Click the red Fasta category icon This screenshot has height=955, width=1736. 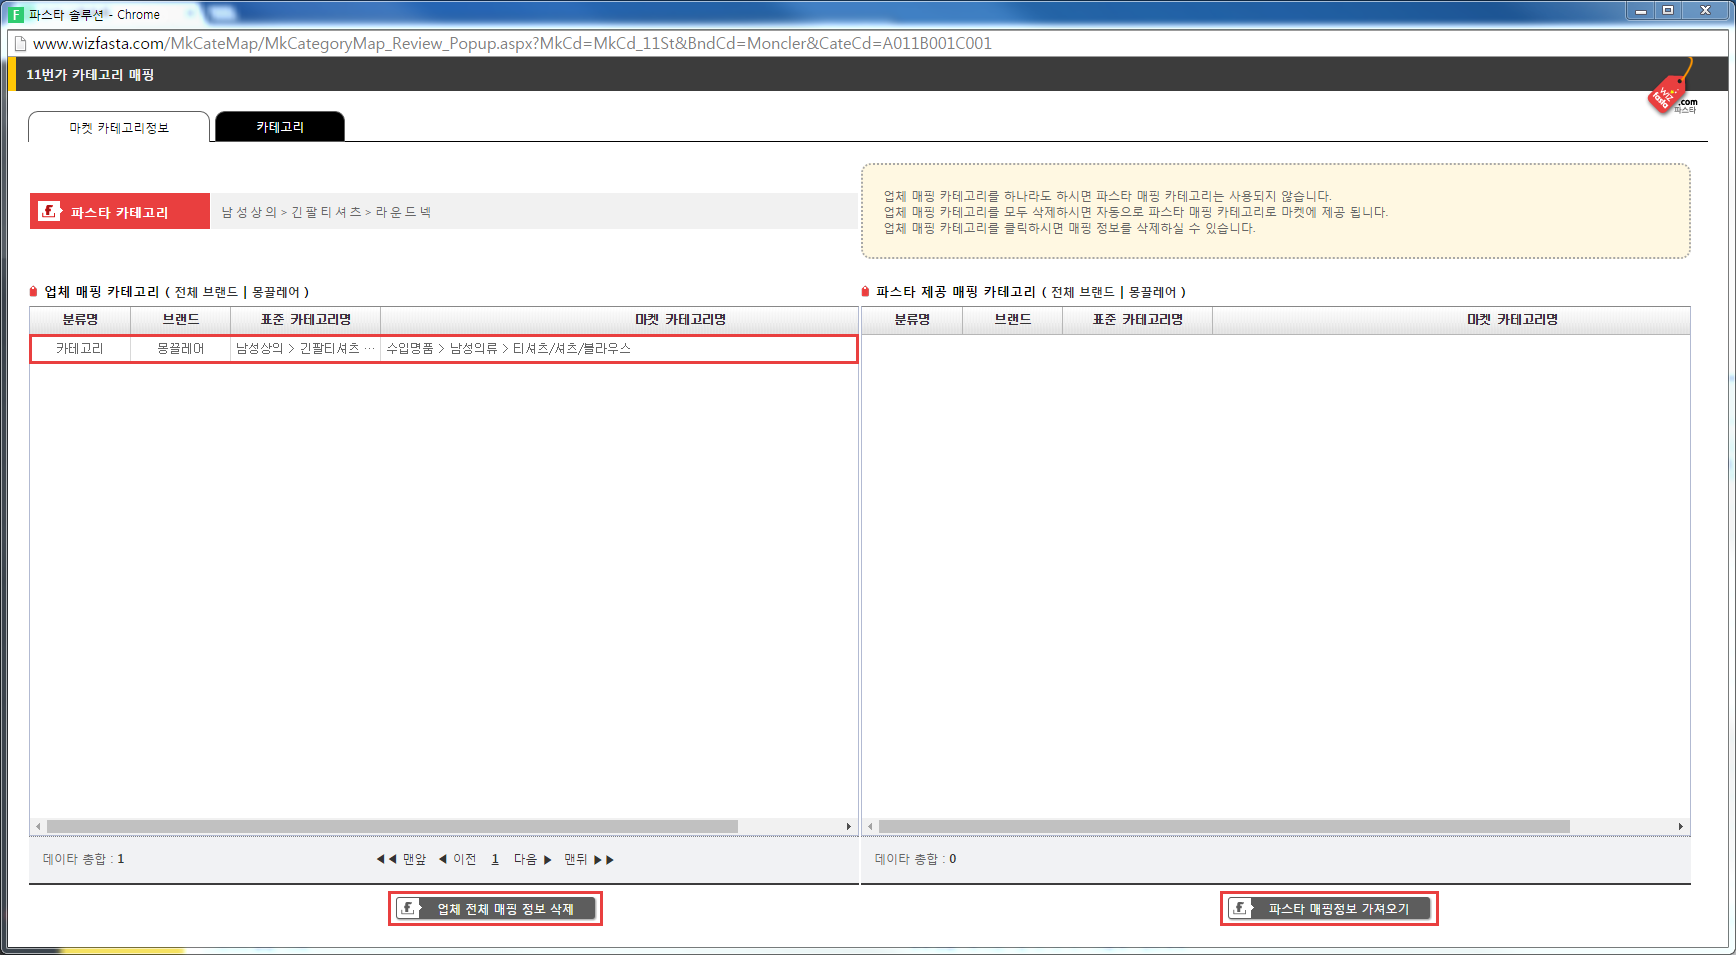[49, 211]
